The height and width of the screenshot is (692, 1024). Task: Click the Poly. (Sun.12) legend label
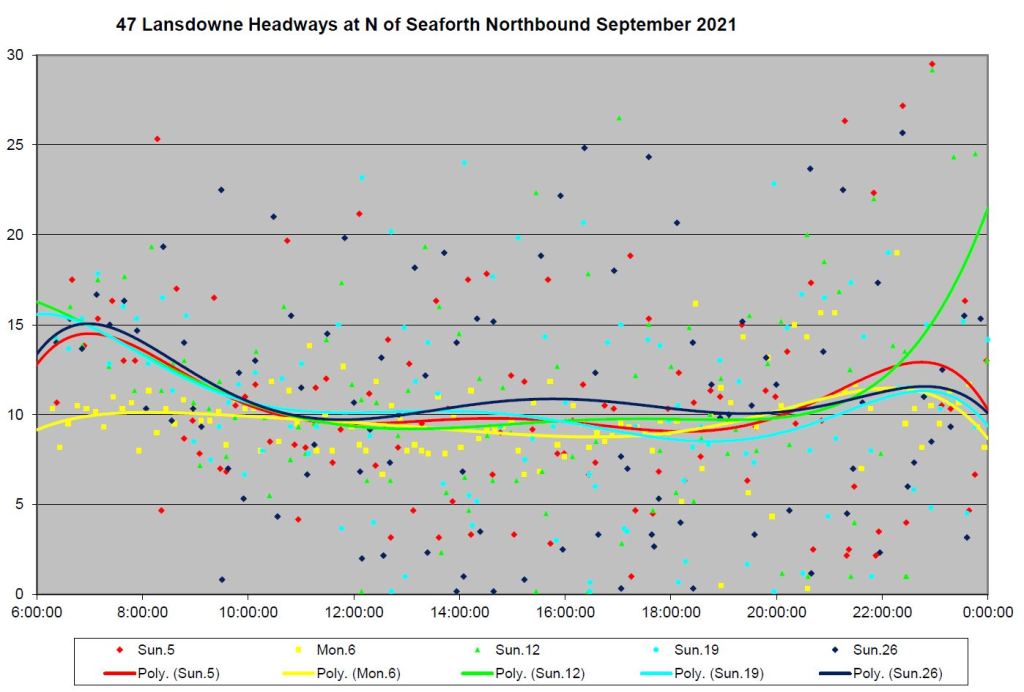pyautogui.click(x=541, y=672)
